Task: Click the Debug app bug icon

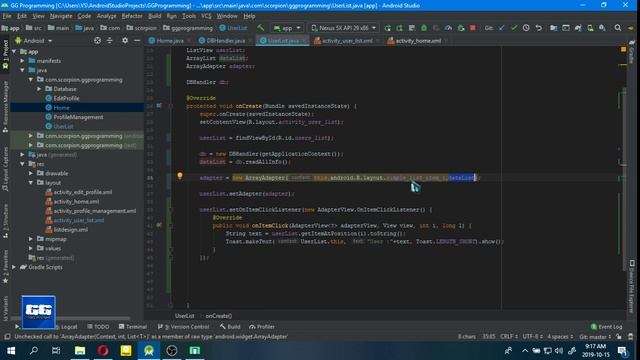Action: (424, 28)
